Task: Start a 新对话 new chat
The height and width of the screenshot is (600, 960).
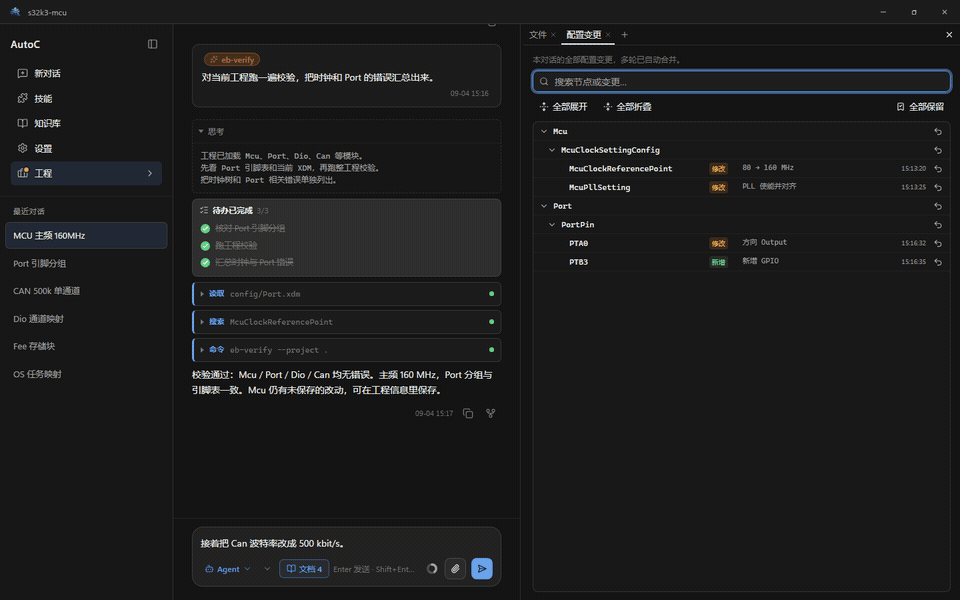Action: (86, 73)
